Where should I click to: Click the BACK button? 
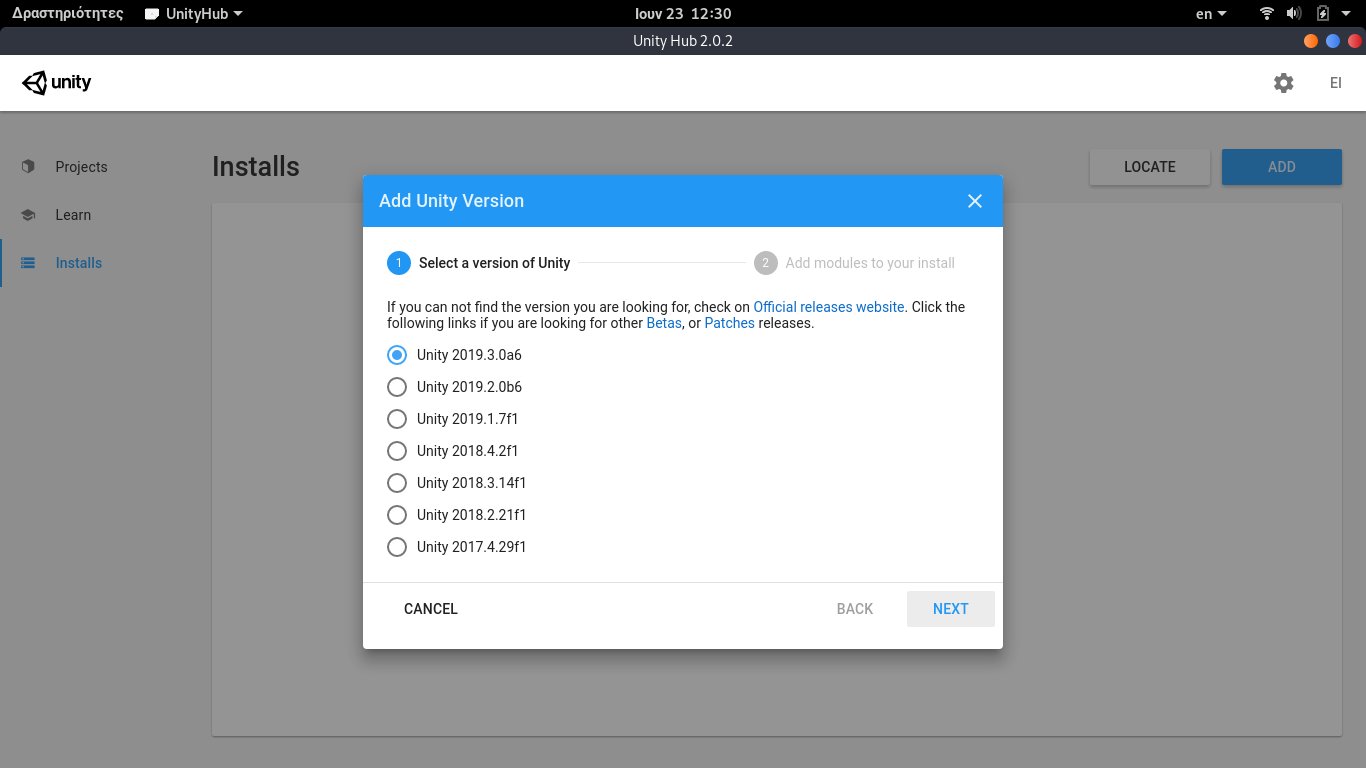click(x=855, y=609)
